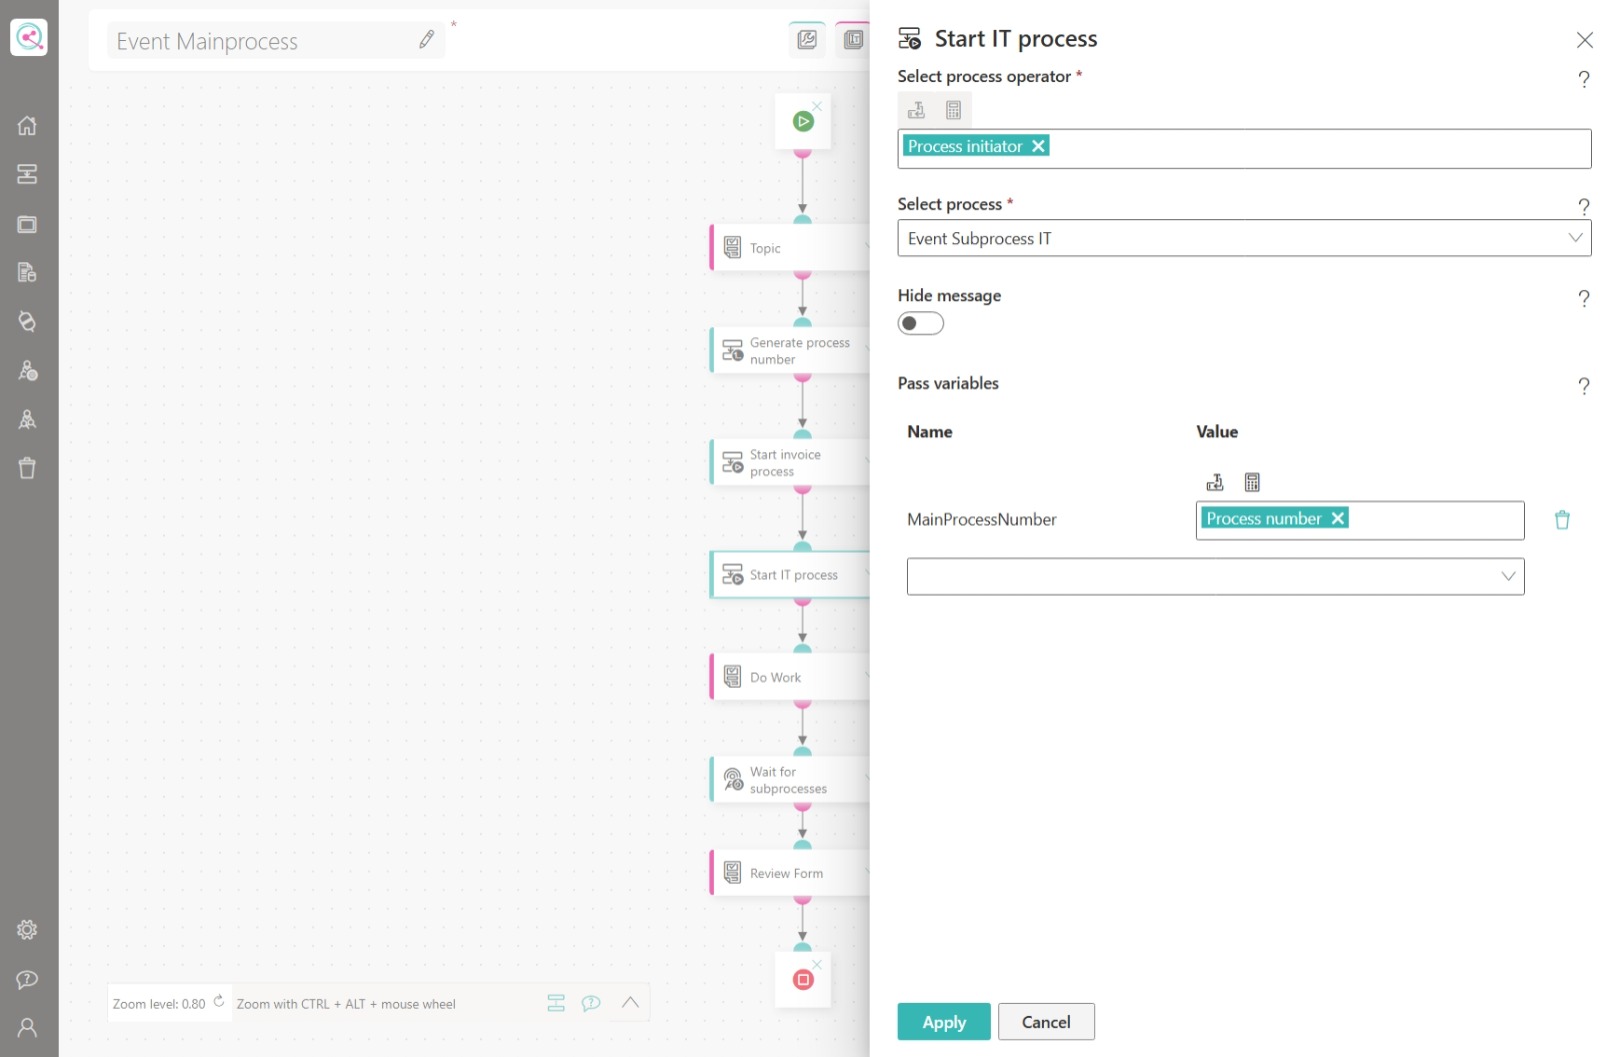Reset zoom level with circular arrow icon
The image size is (1620, 1057).
coord(219,1001)
